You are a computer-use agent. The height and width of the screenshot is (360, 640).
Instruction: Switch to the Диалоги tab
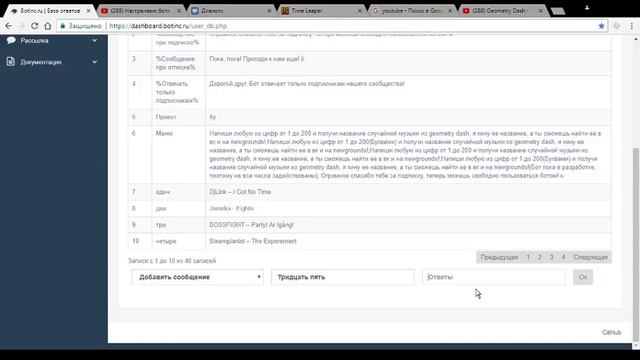pyautogui.click(x=231, y=11)
